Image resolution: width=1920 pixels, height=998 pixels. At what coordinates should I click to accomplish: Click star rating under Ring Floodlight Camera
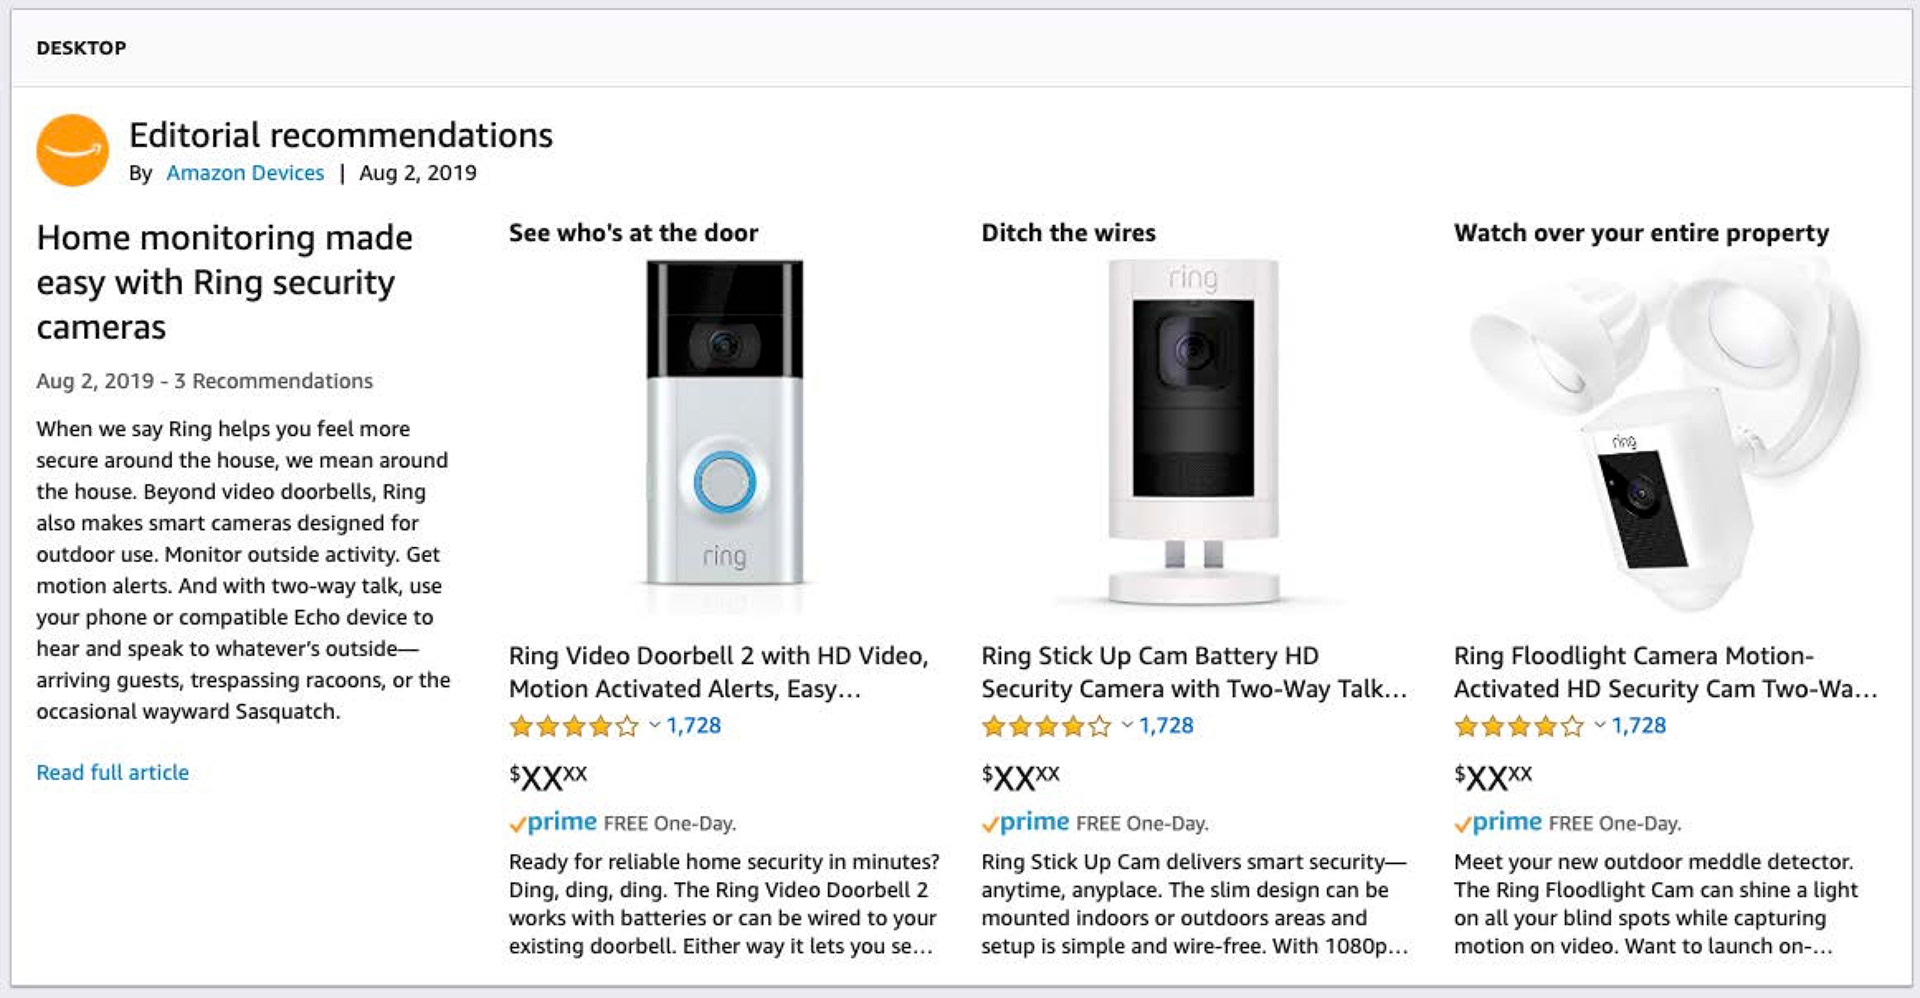(x=1518, y=726)
